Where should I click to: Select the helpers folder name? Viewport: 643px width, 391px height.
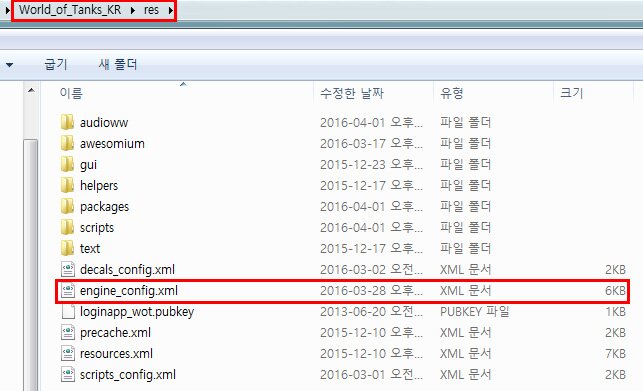99,185
